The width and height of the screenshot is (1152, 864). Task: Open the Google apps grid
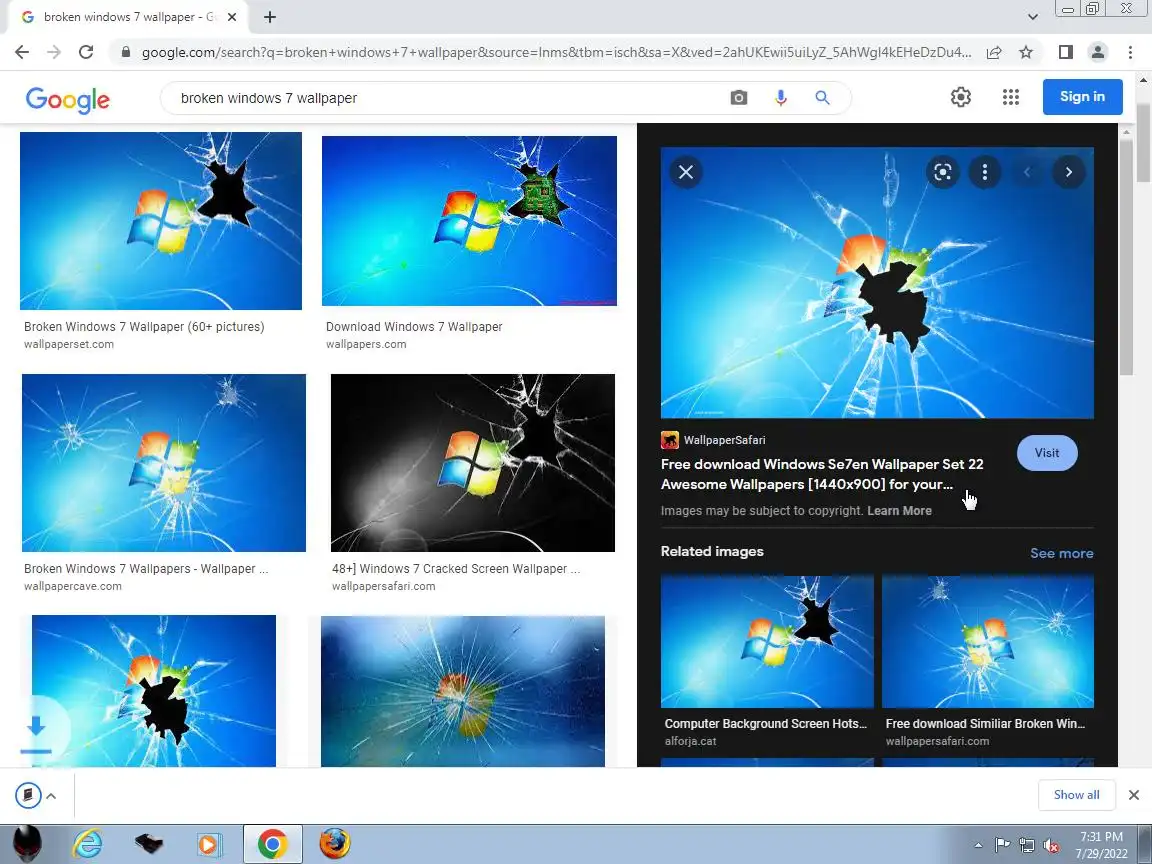[x=1011, y=97]
